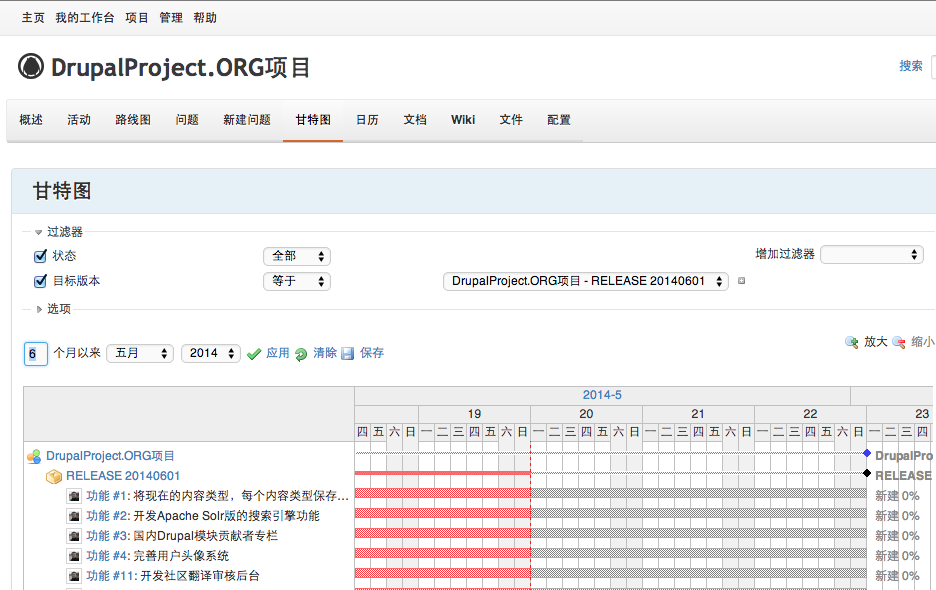This screenshot has height=590, width=936.
Task: Click the 应用 link
Action: pyautogui.click(x=278, y=353)
